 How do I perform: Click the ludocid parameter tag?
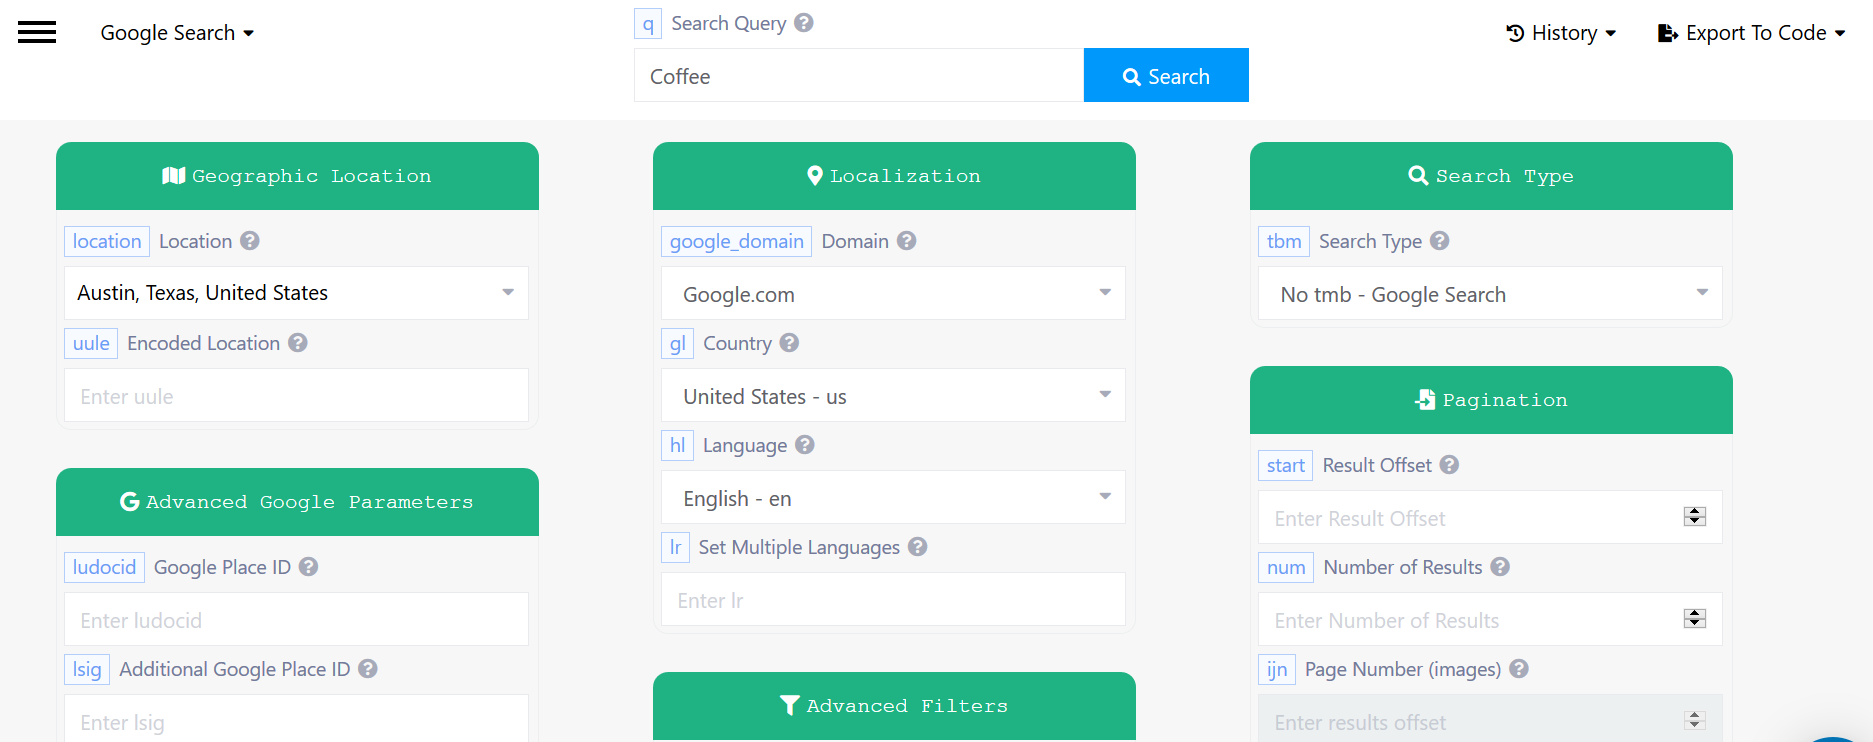104,567
